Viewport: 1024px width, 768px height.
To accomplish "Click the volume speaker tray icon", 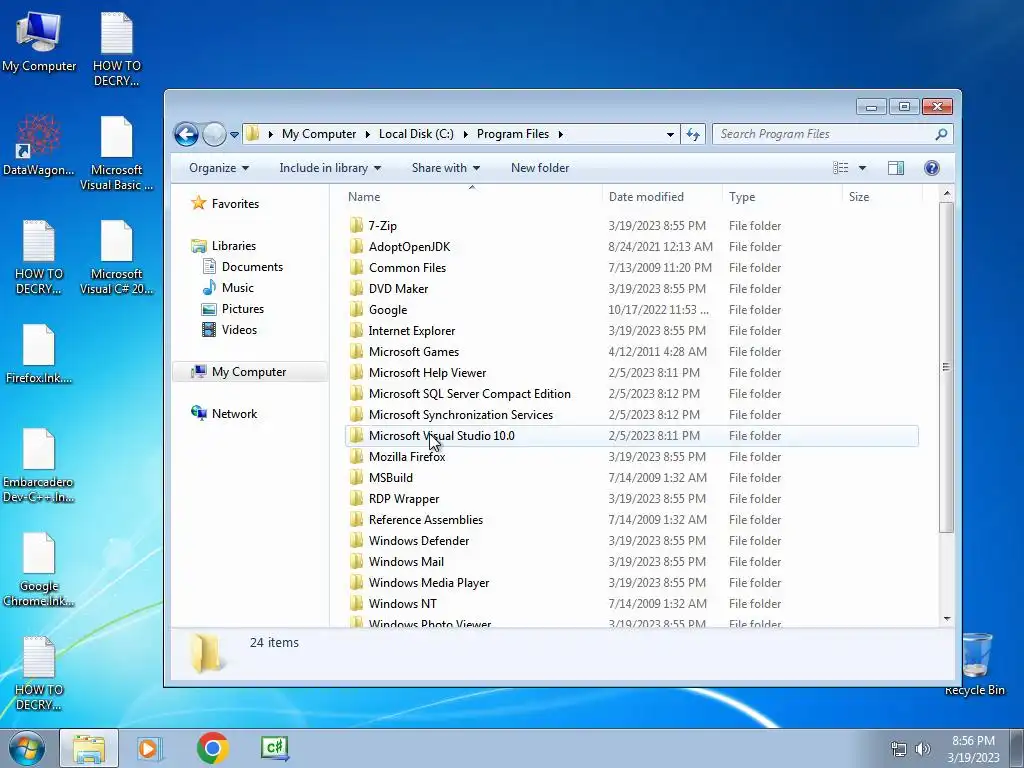I will point(922,748).
